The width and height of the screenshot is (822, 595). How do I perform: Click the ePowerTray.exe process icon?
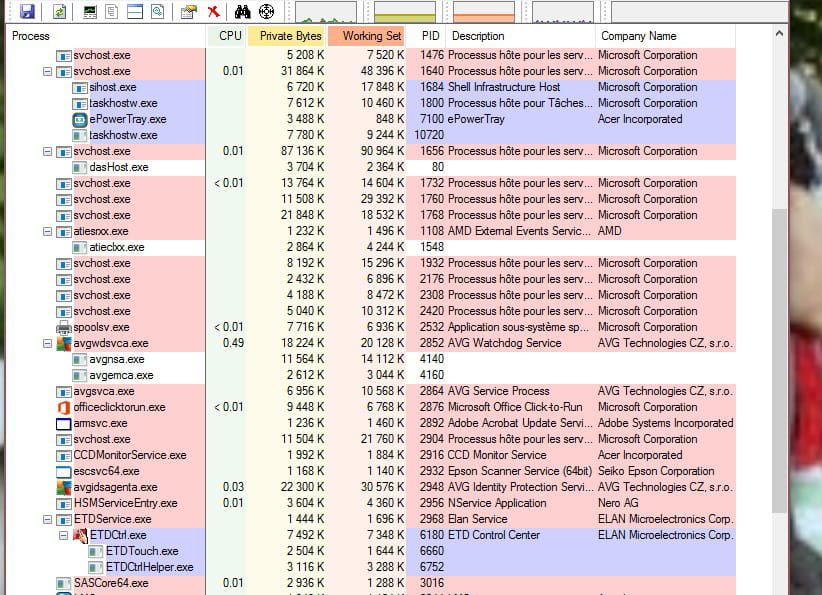tap(79, 120)
